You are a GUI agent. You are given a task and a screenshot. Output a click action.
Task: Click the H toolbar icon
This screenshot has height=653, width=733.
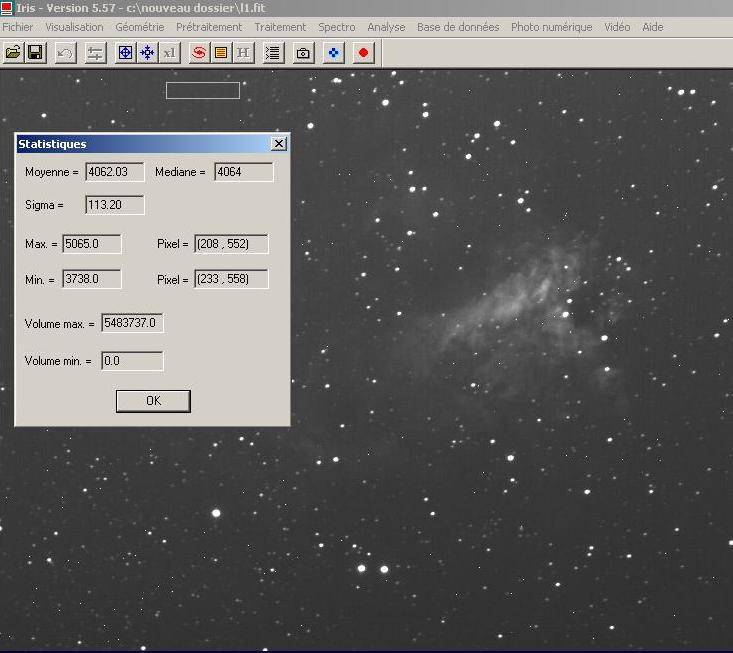coord(244,52)
